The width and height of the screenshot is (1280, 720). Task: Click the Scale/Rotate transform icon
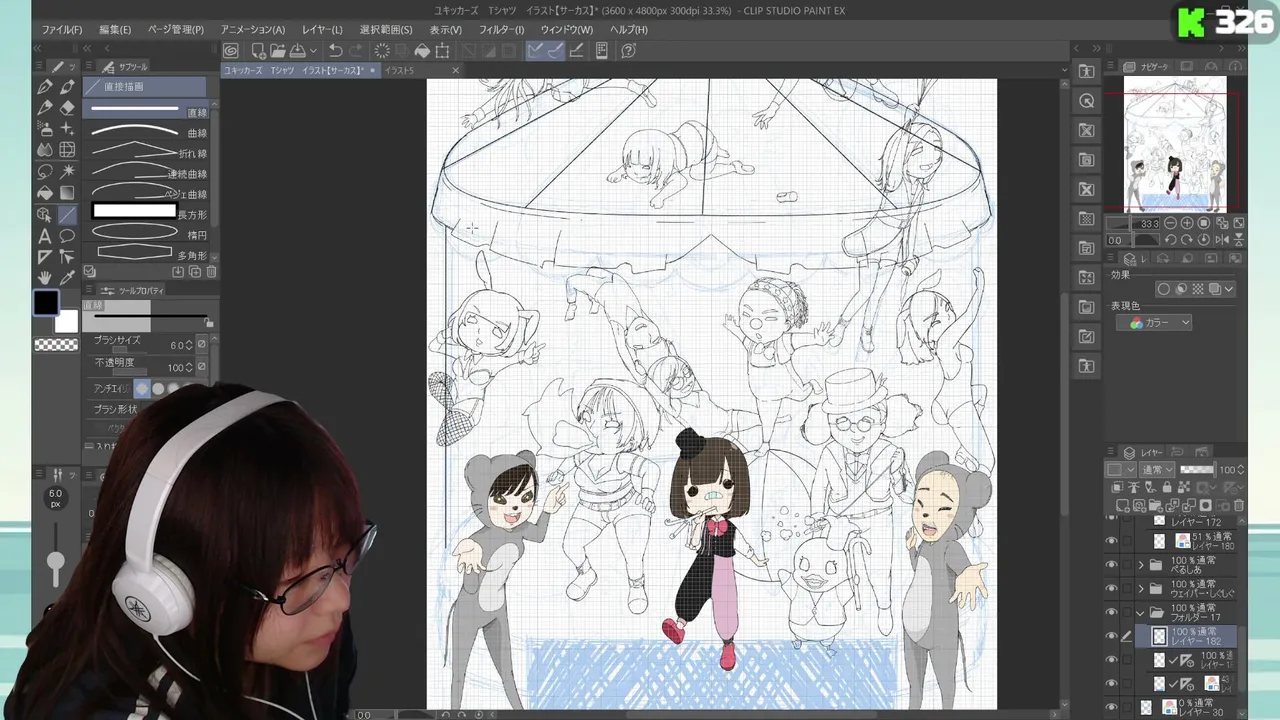(x=442, y=51)
